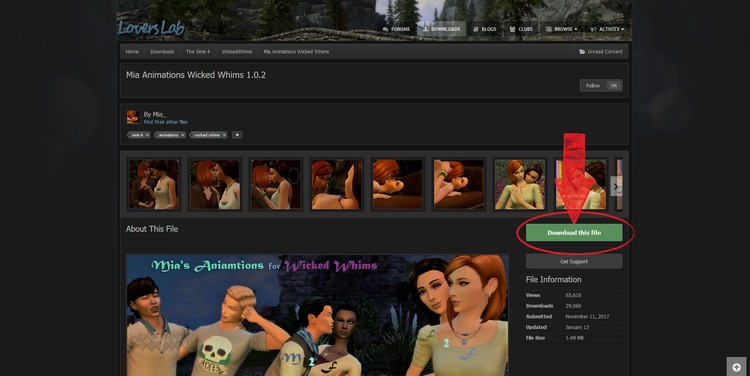The height and width of the screenshot is (376, 750).
Task: Click the sims 4 tag label
Action: click(137, 135)
